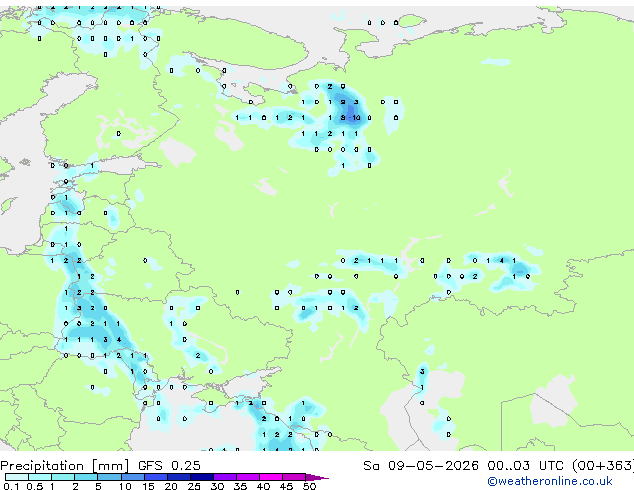The width and height of the screenshot is (634, 490).
Task: Click legend label '30'
Action: (x=217, y=486)
